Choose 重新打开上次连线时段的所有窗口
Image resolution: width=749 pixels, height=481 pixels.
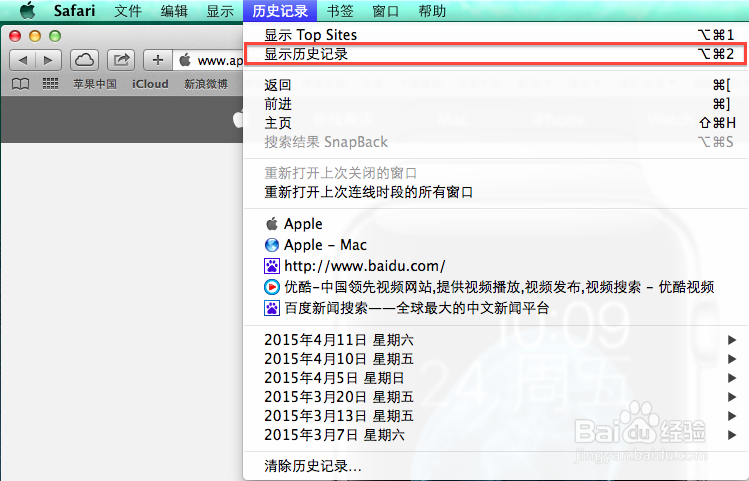495,192
